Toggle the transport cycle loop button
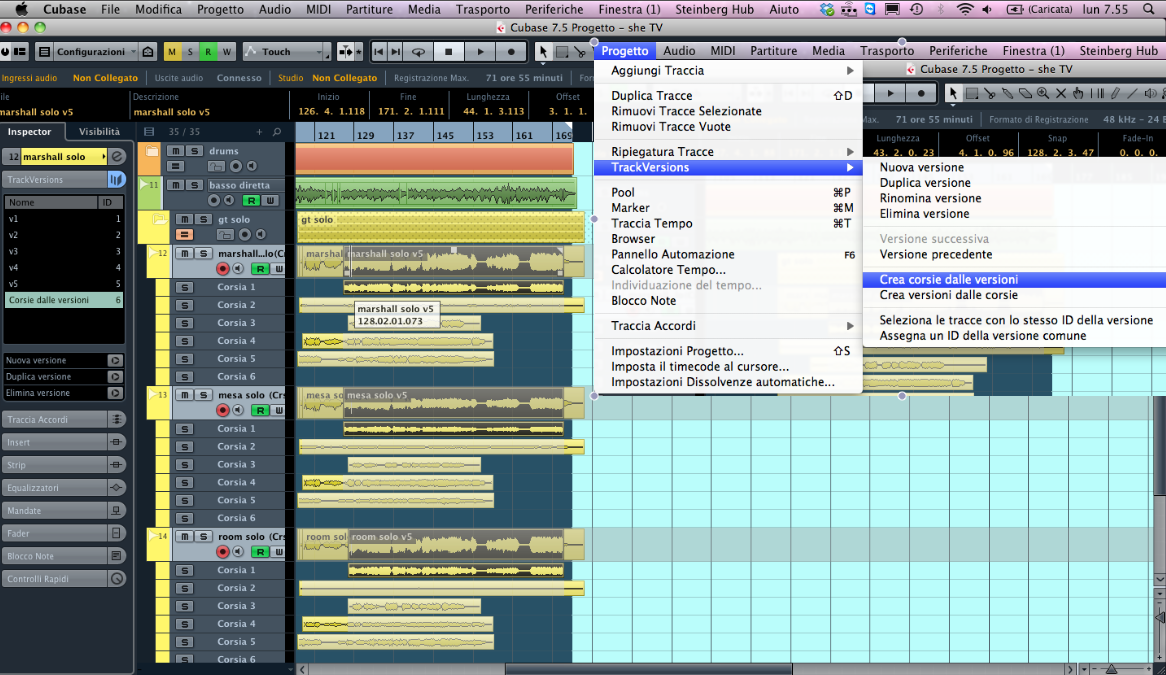This screenshot has width=1166, height=675. [419, 51]
